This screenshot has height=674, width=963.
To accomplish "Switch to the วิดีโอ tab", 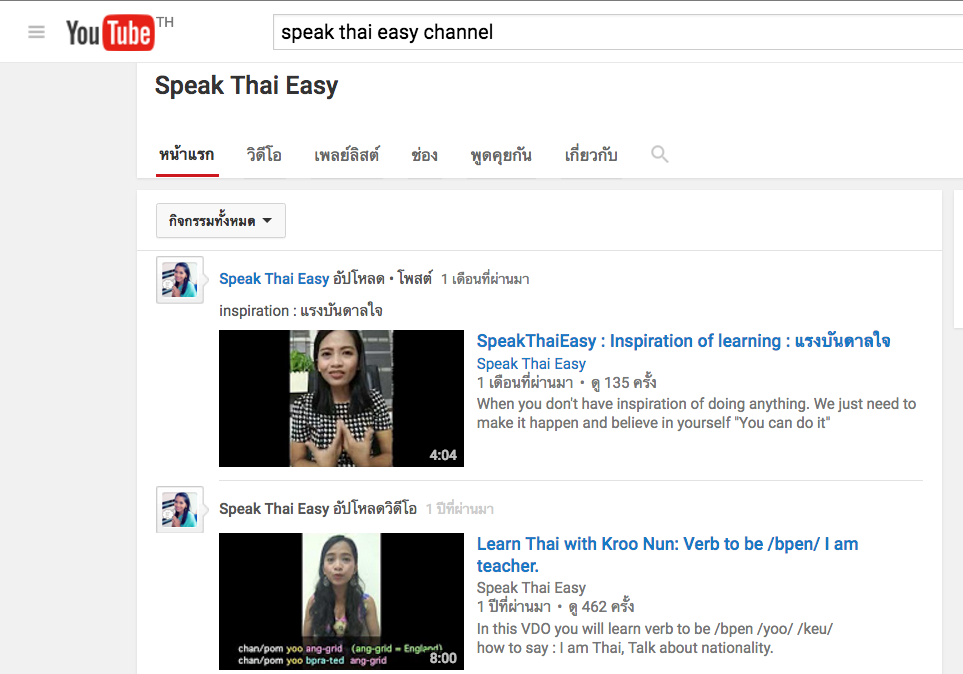I will click(x=264, y=155).
